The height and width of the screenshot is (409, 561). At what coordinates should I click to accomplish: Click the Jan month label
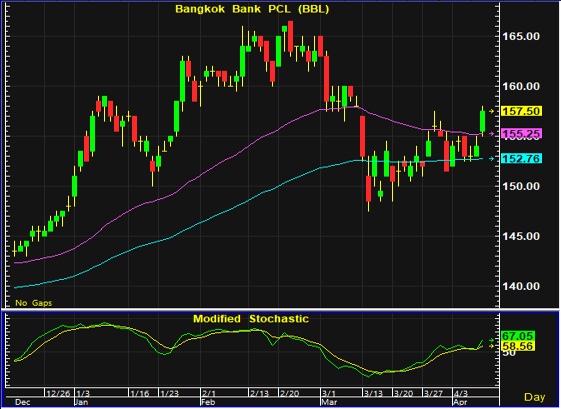(81, 402)
